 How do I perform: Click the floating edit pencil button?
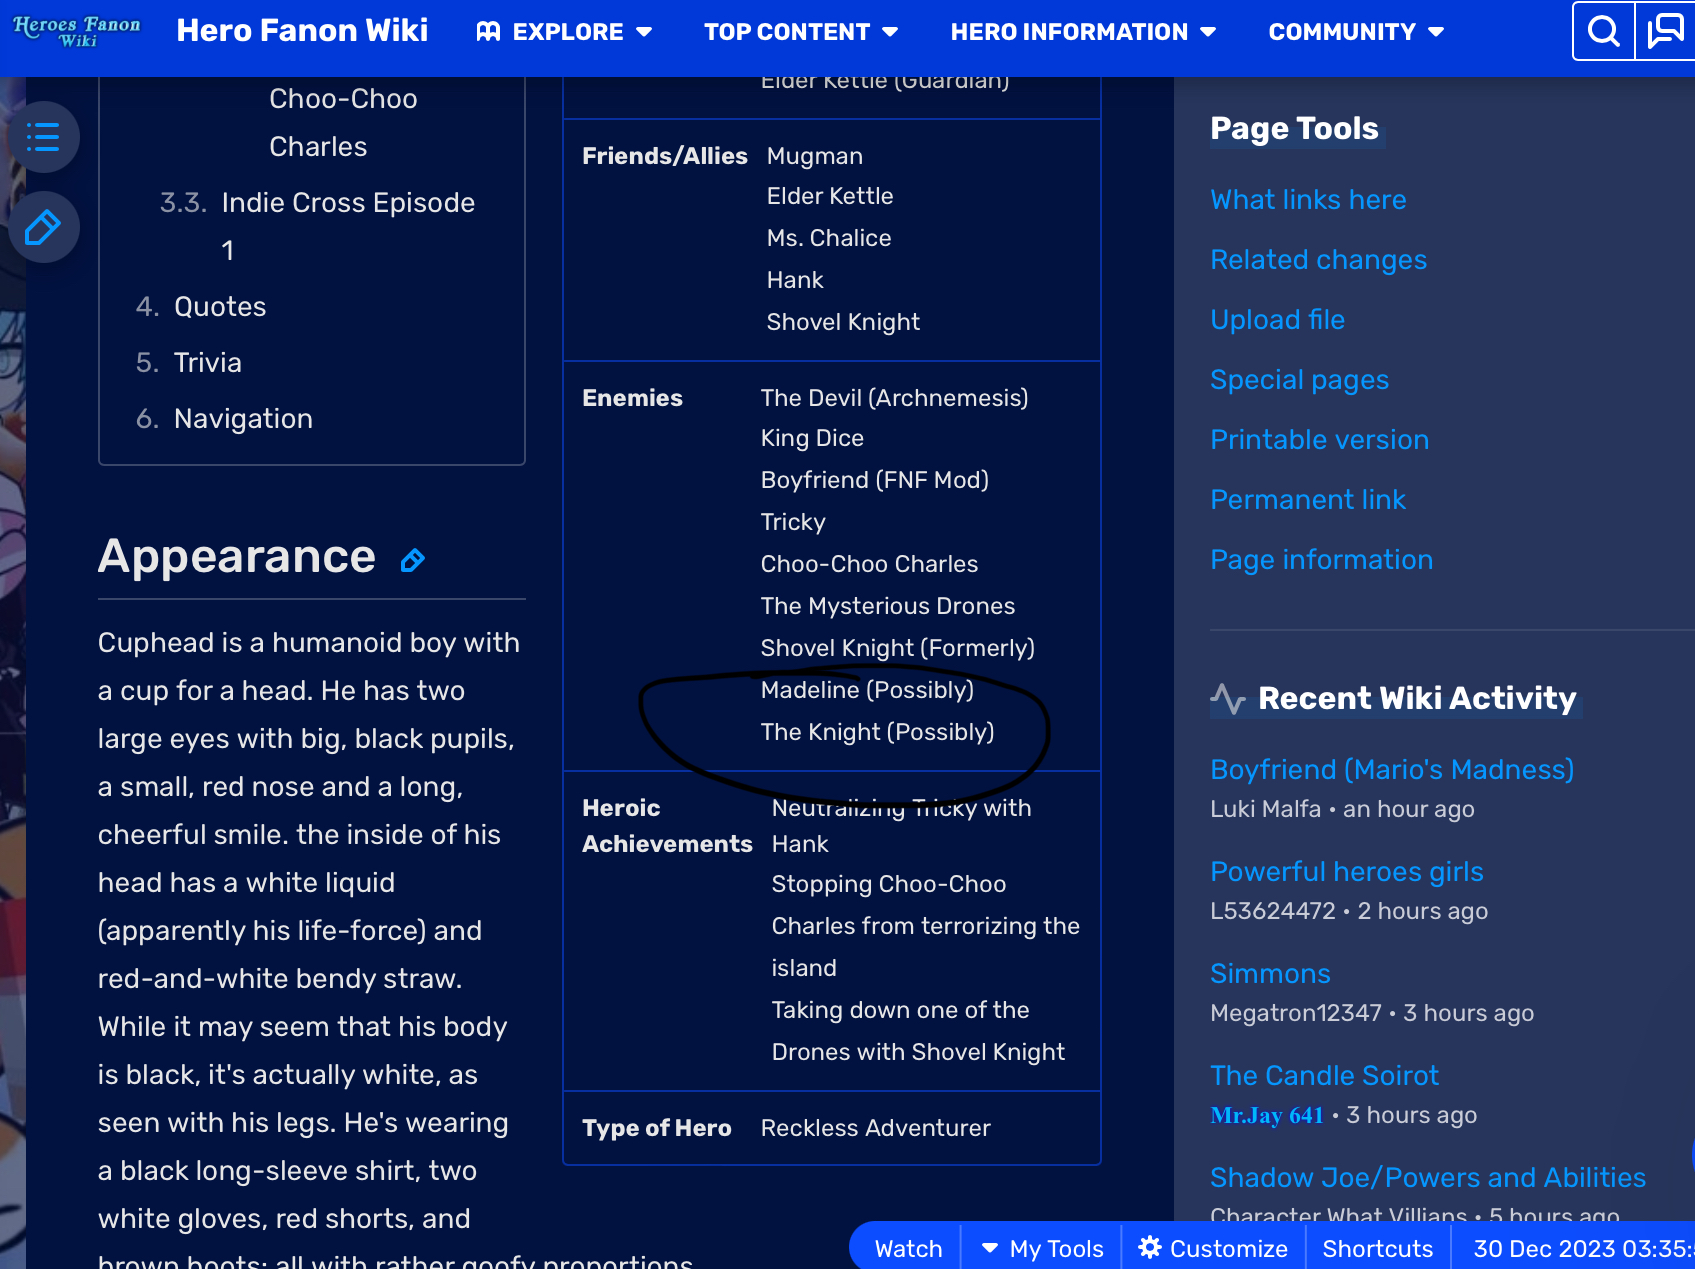click(43, 227)
